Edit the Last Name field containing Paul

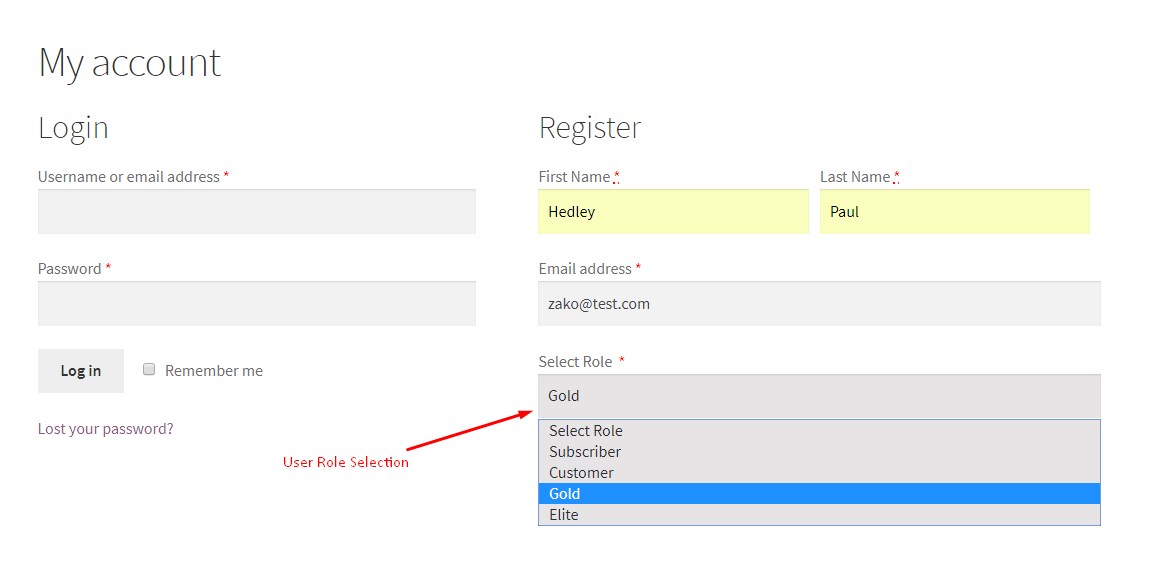click(954, 212)
